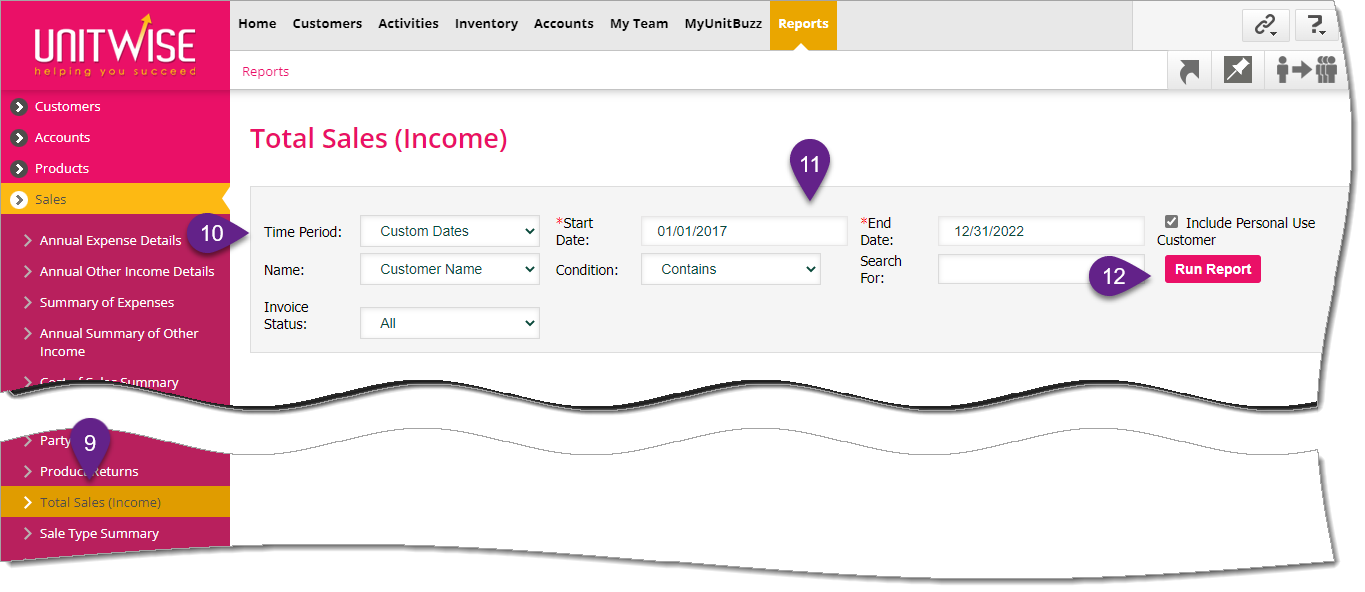Click the link icon in top-right corner
This screenshot has height=592, width=1365.
pos(1265,26)
